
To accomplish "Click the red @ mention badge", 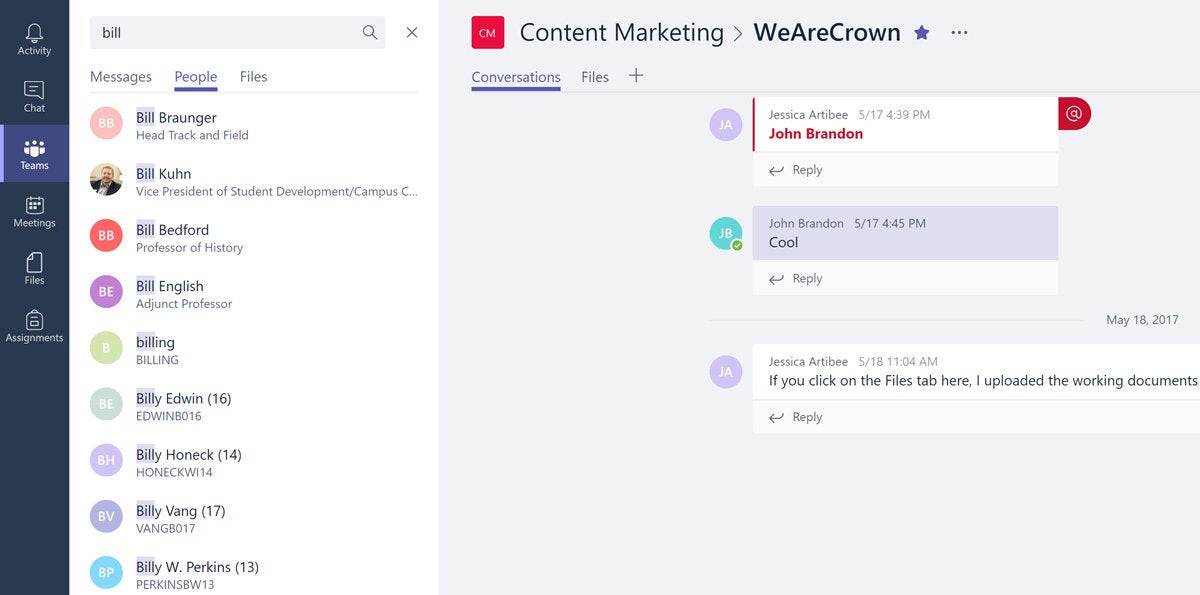I will pyautogui.click(x=1074, y=113).
